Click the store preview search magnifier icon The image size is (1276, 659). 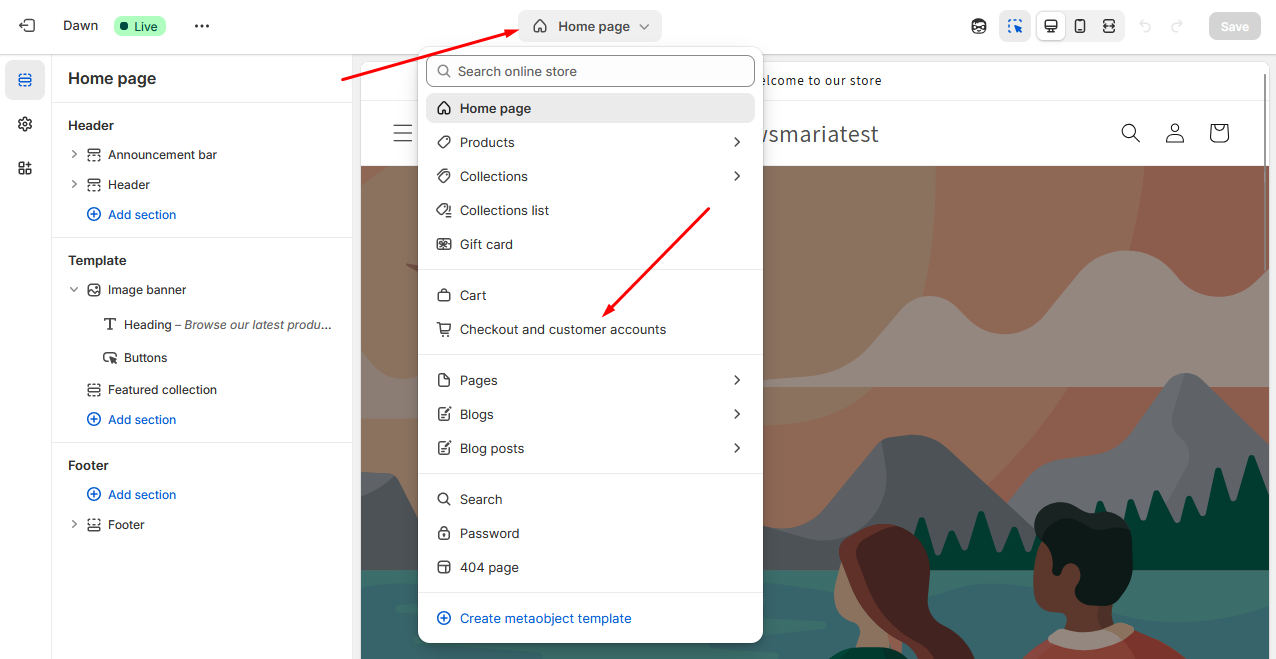pos(1130,133)
